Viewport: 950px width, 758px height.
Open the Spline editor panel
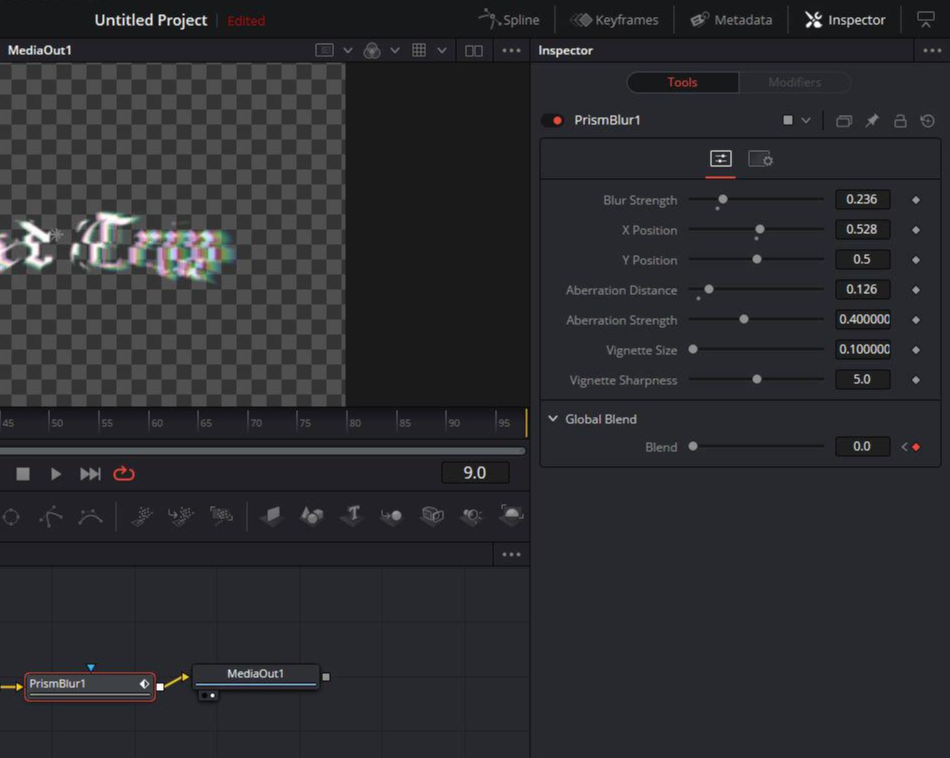(508, 20)
